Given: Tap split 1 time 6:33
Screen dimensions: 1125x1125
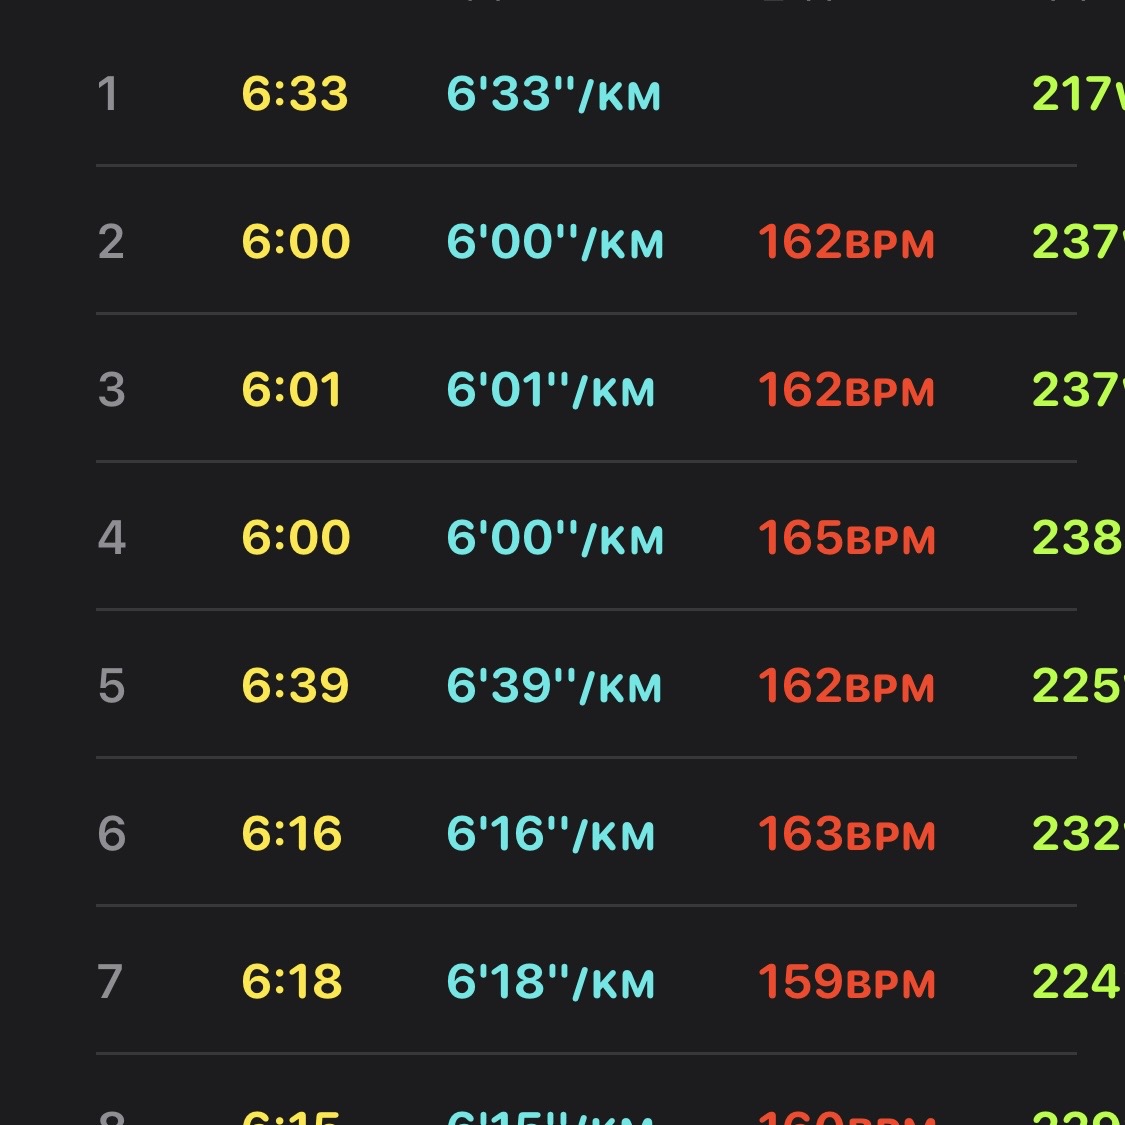Looking at the screenshot, I should (x=295, y=94).
